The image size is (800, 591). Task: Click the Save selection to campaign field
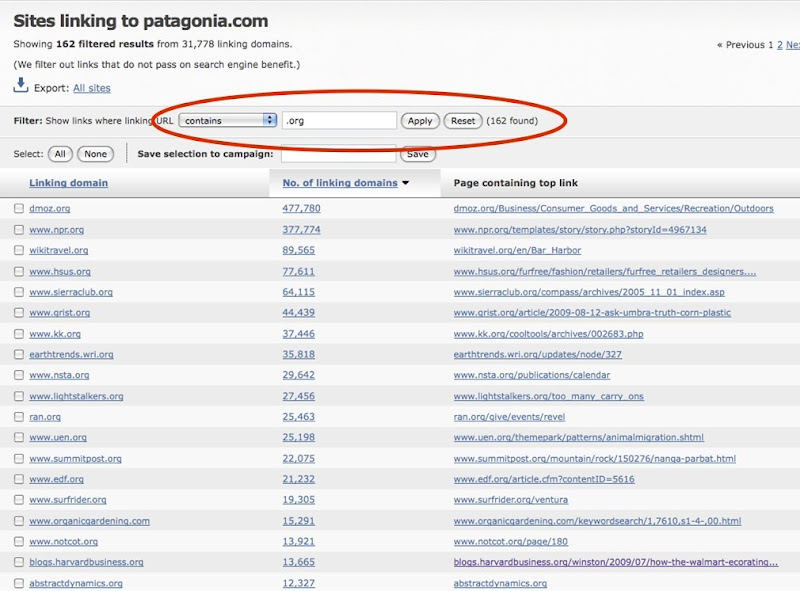pos(339,154)
